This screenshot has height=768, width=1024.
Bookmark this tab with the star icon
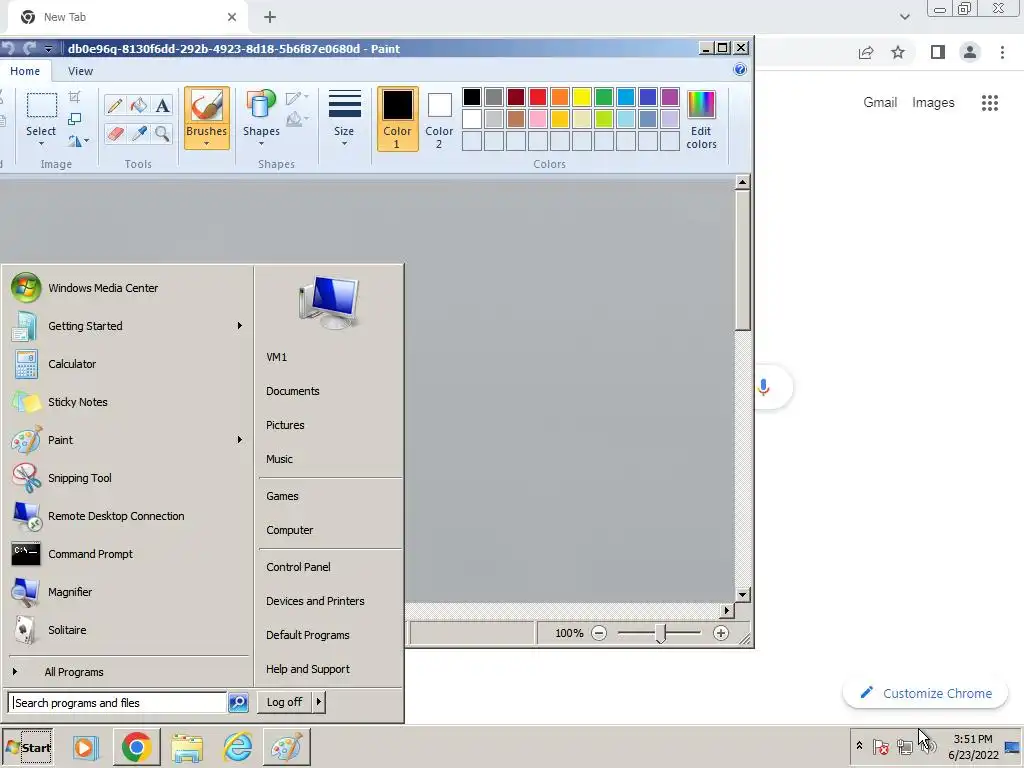click(x=898, y=52)
